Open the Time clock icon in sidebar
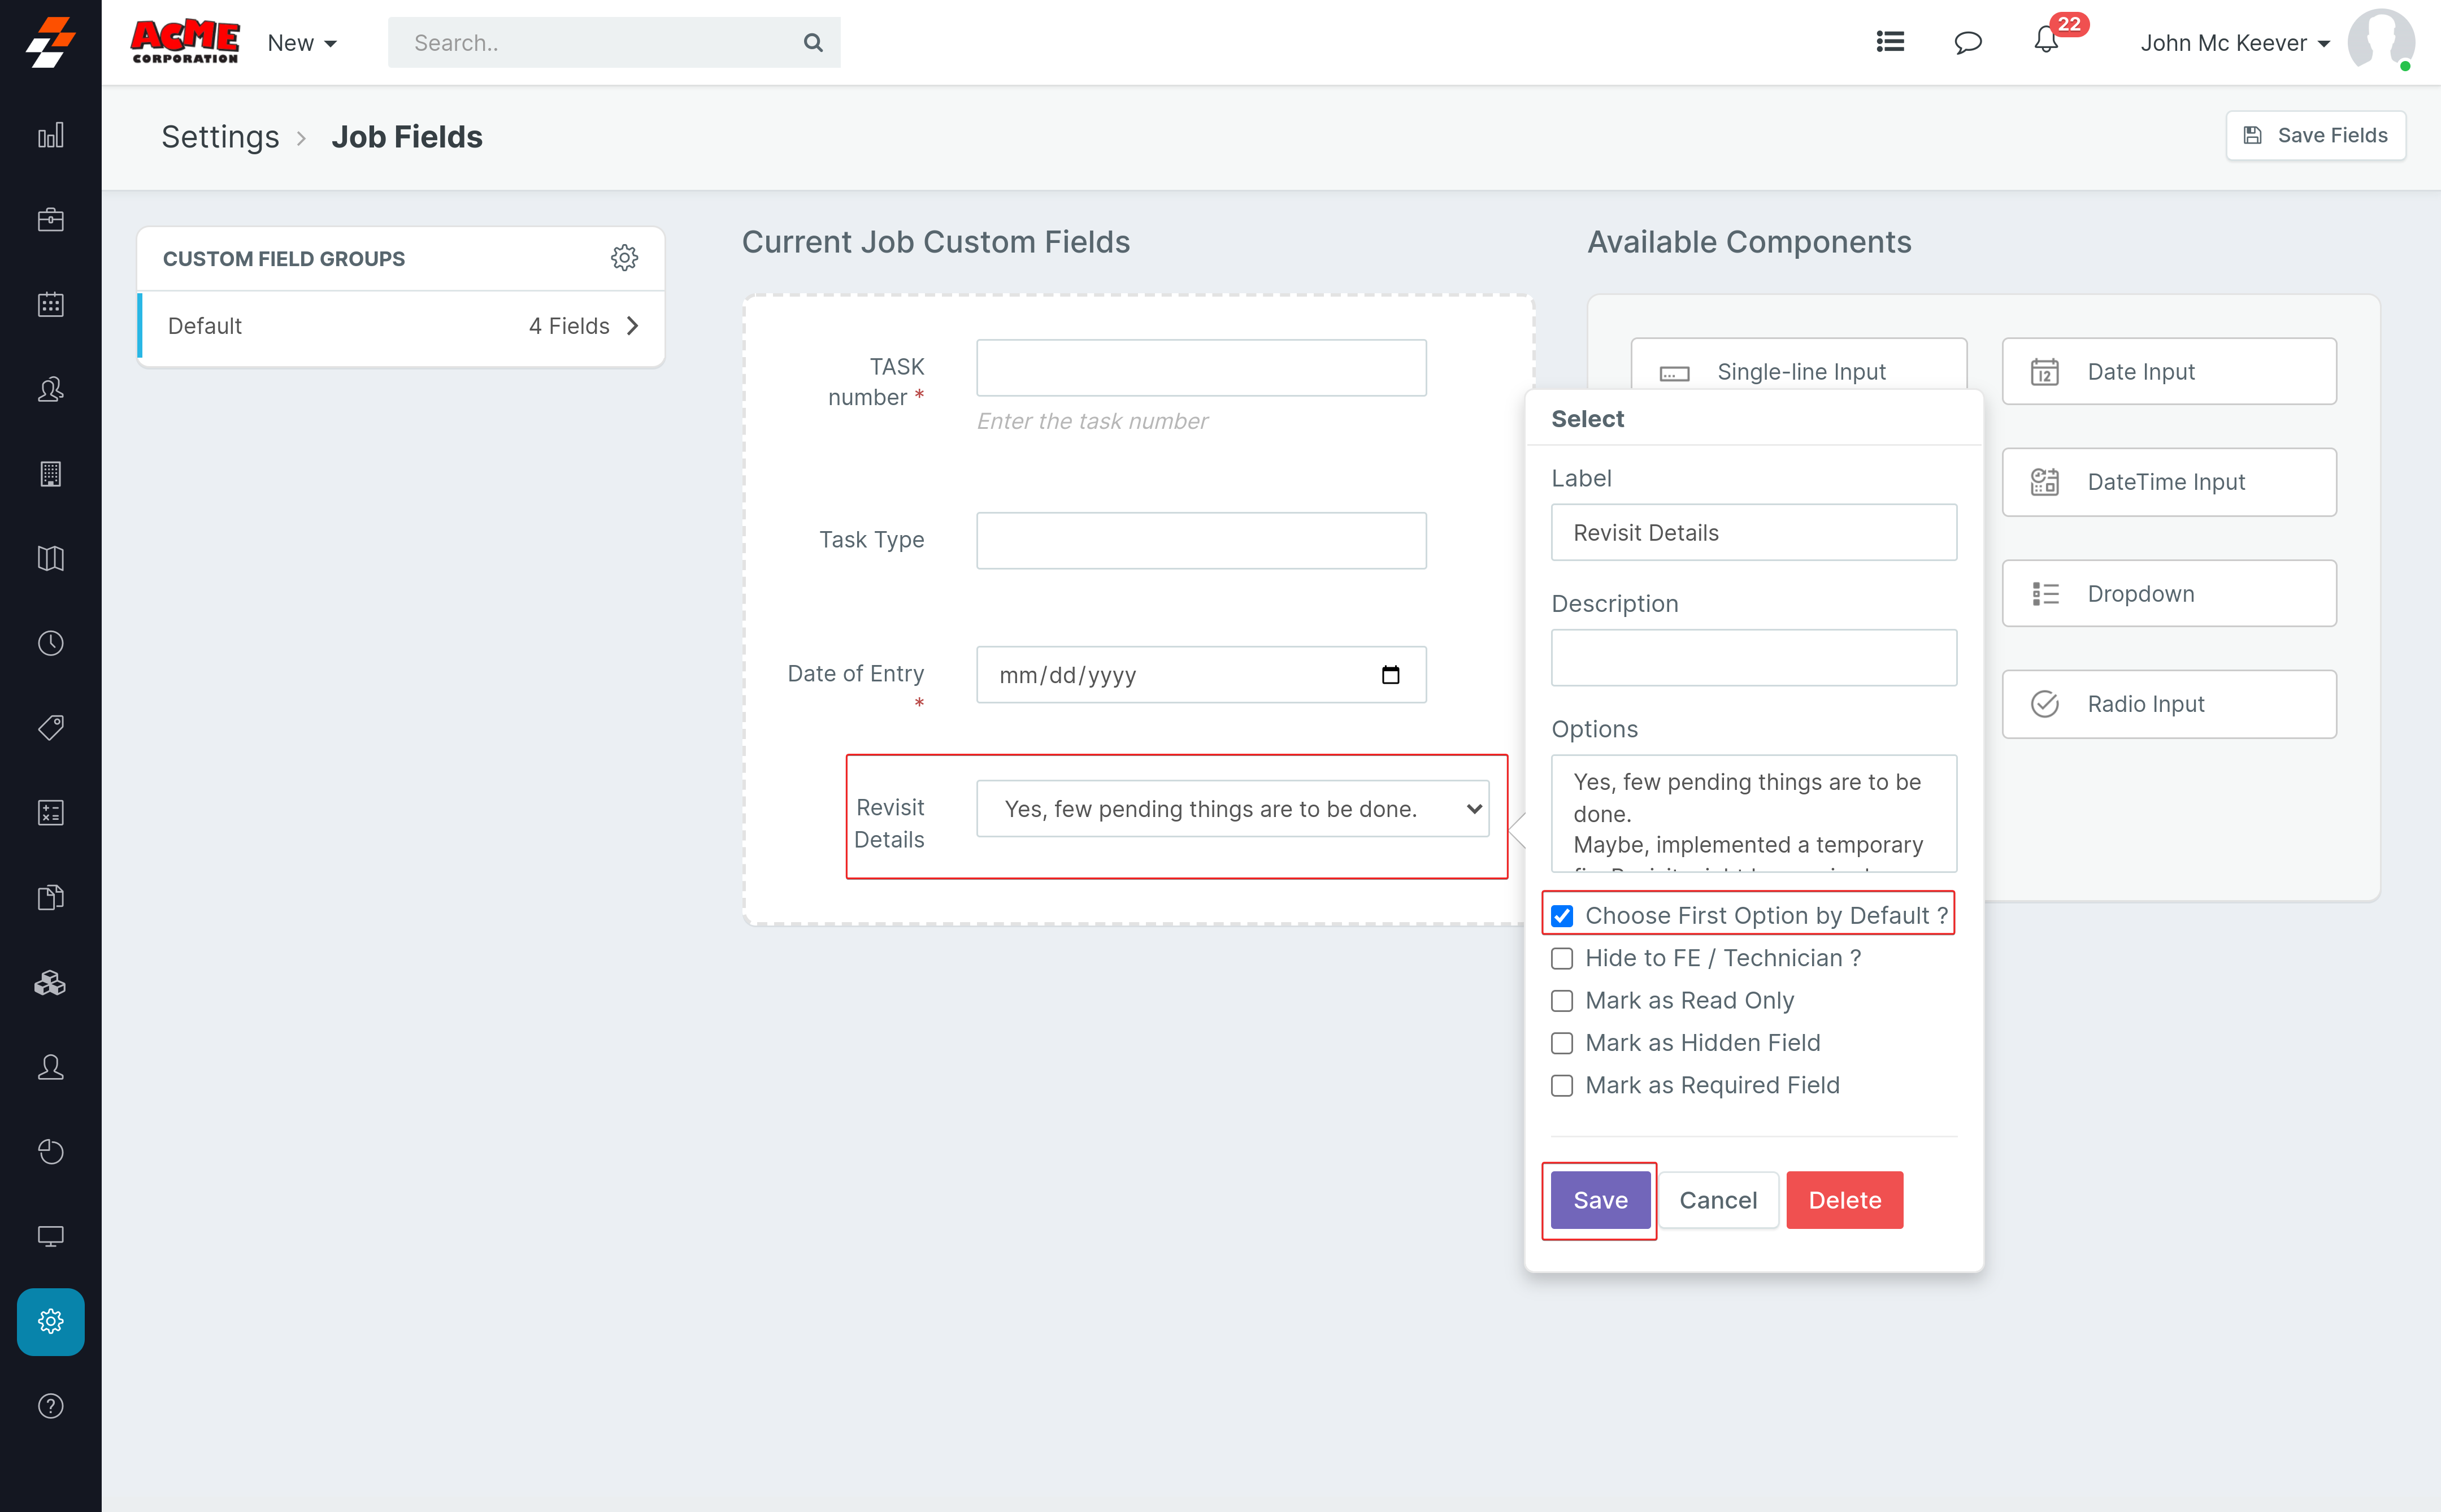 [50, 643]
